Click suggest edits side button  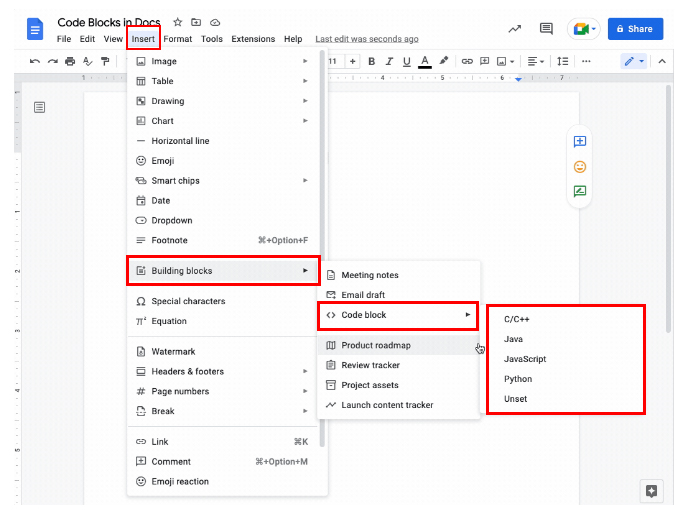point(579,191)
